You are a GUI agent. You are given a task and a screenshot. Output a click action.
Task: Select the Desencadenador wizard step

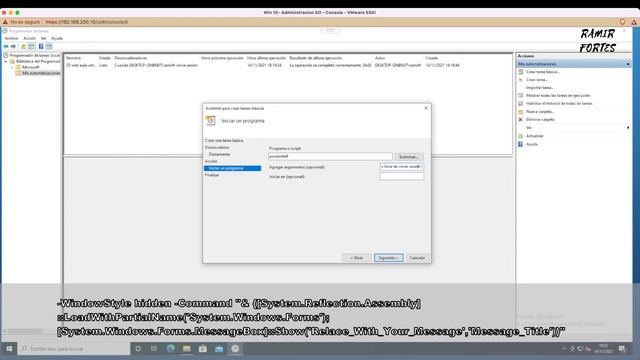(217, 147)
